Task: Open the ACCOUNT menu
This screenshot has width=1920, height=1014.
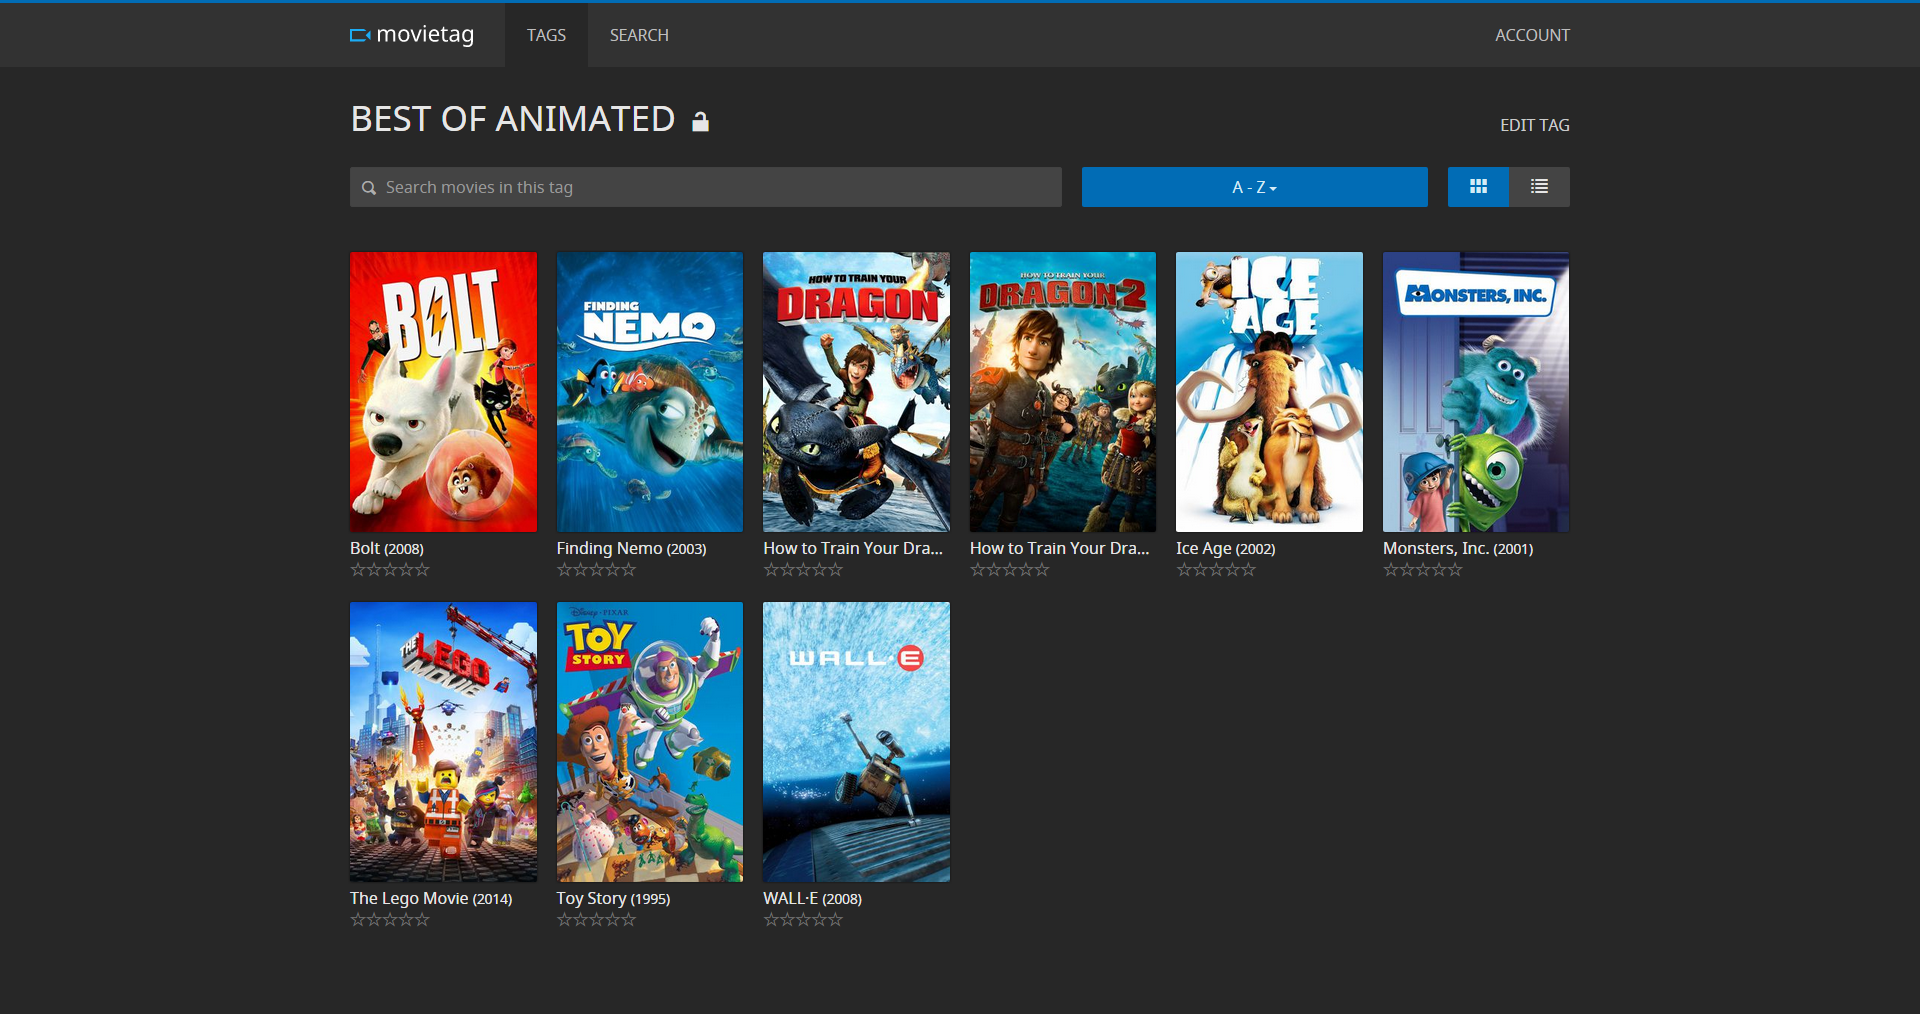Action: click(1532, 35)
